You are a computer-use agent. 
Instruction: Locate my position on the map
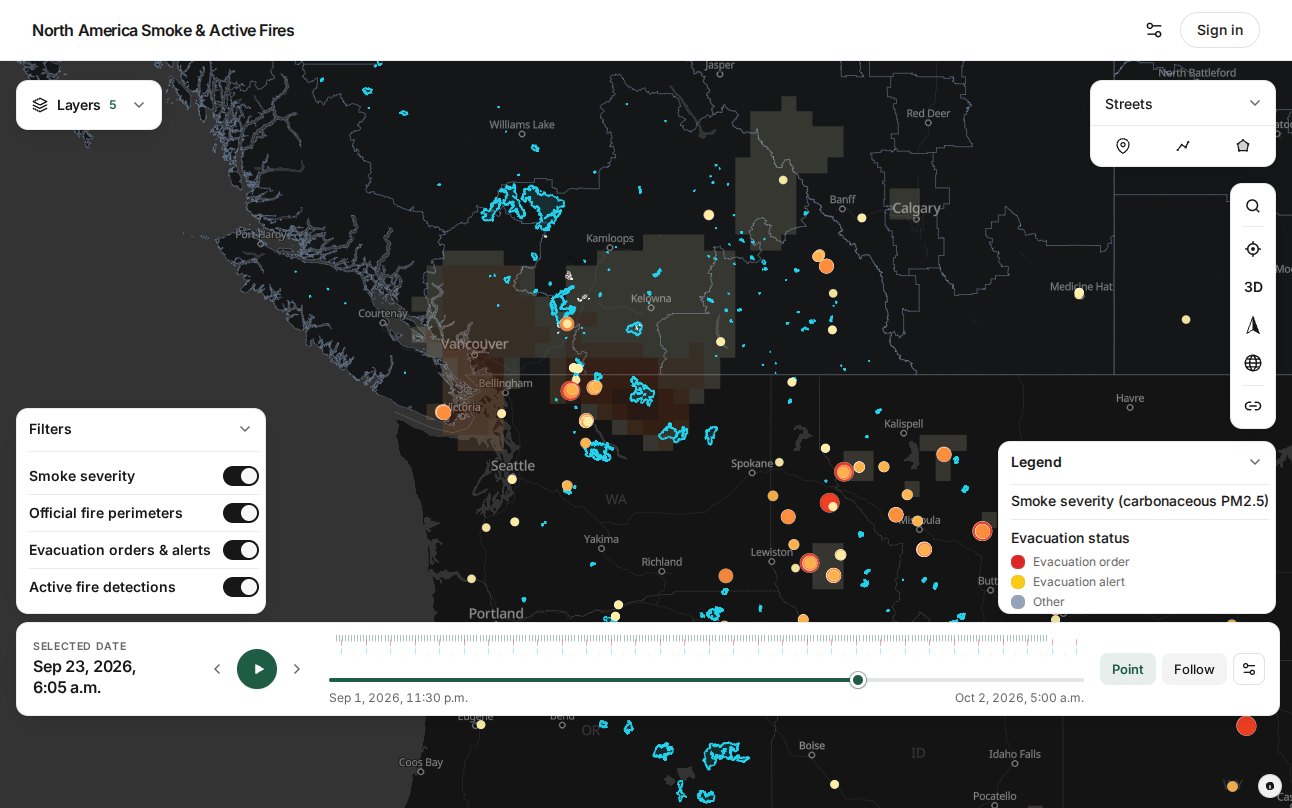click(x=1253, y=249)
